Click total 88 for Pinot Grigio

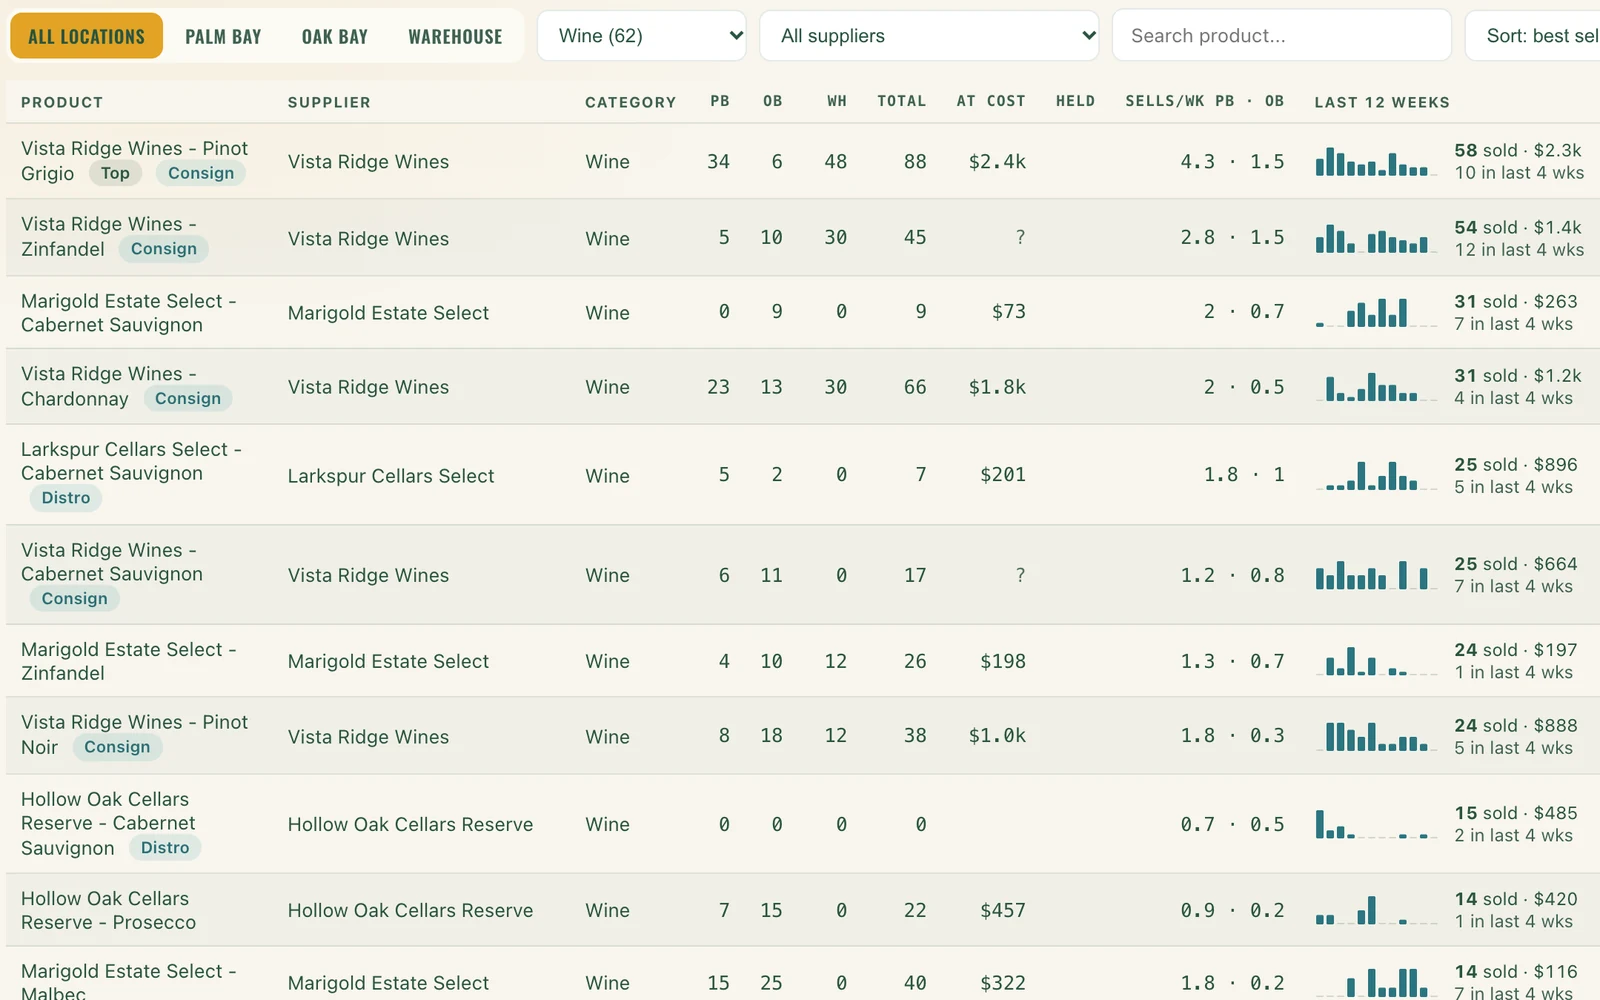[x=915, y=161]
